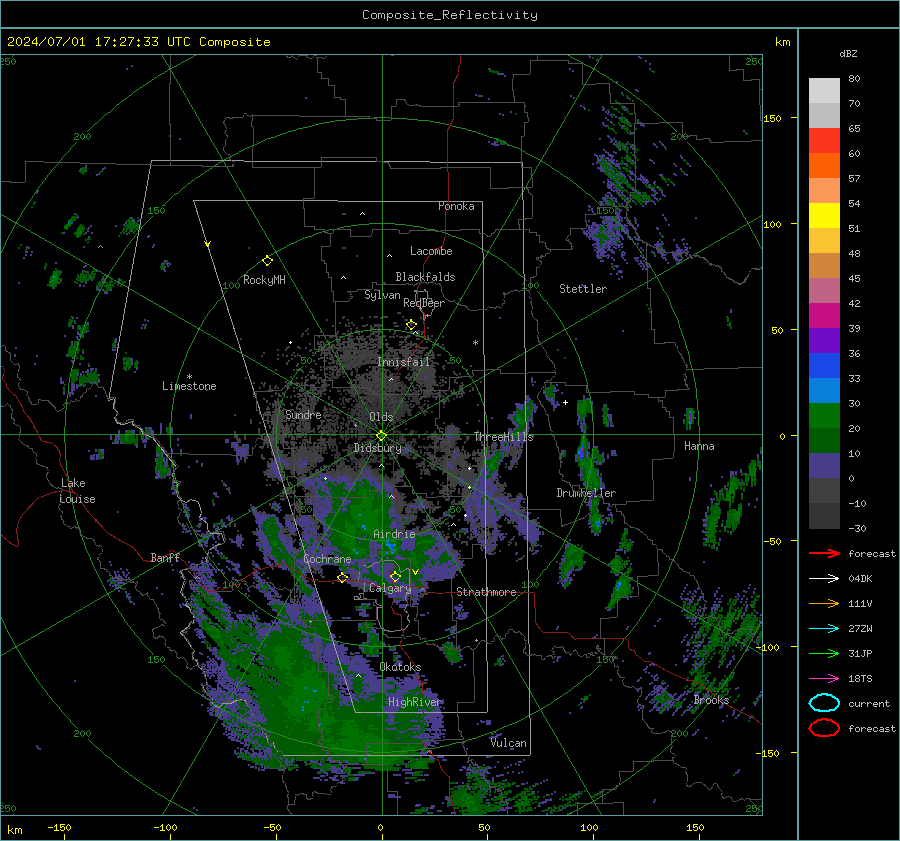Click the RockyMH label

[x=263, y=280]
